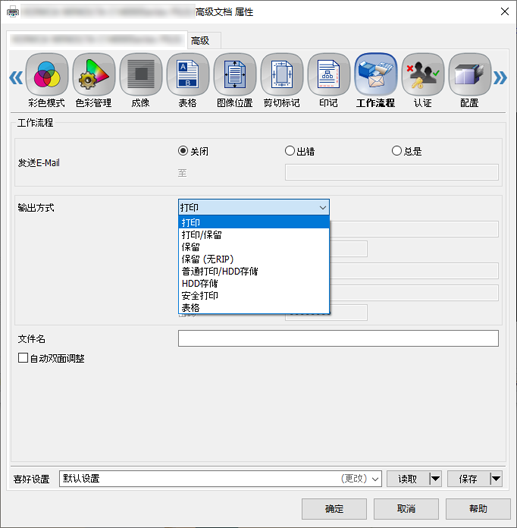This screenshot has width=517, height=528.
Task: Choose 打印 in the output list
Action: click(x=254, y=222)
